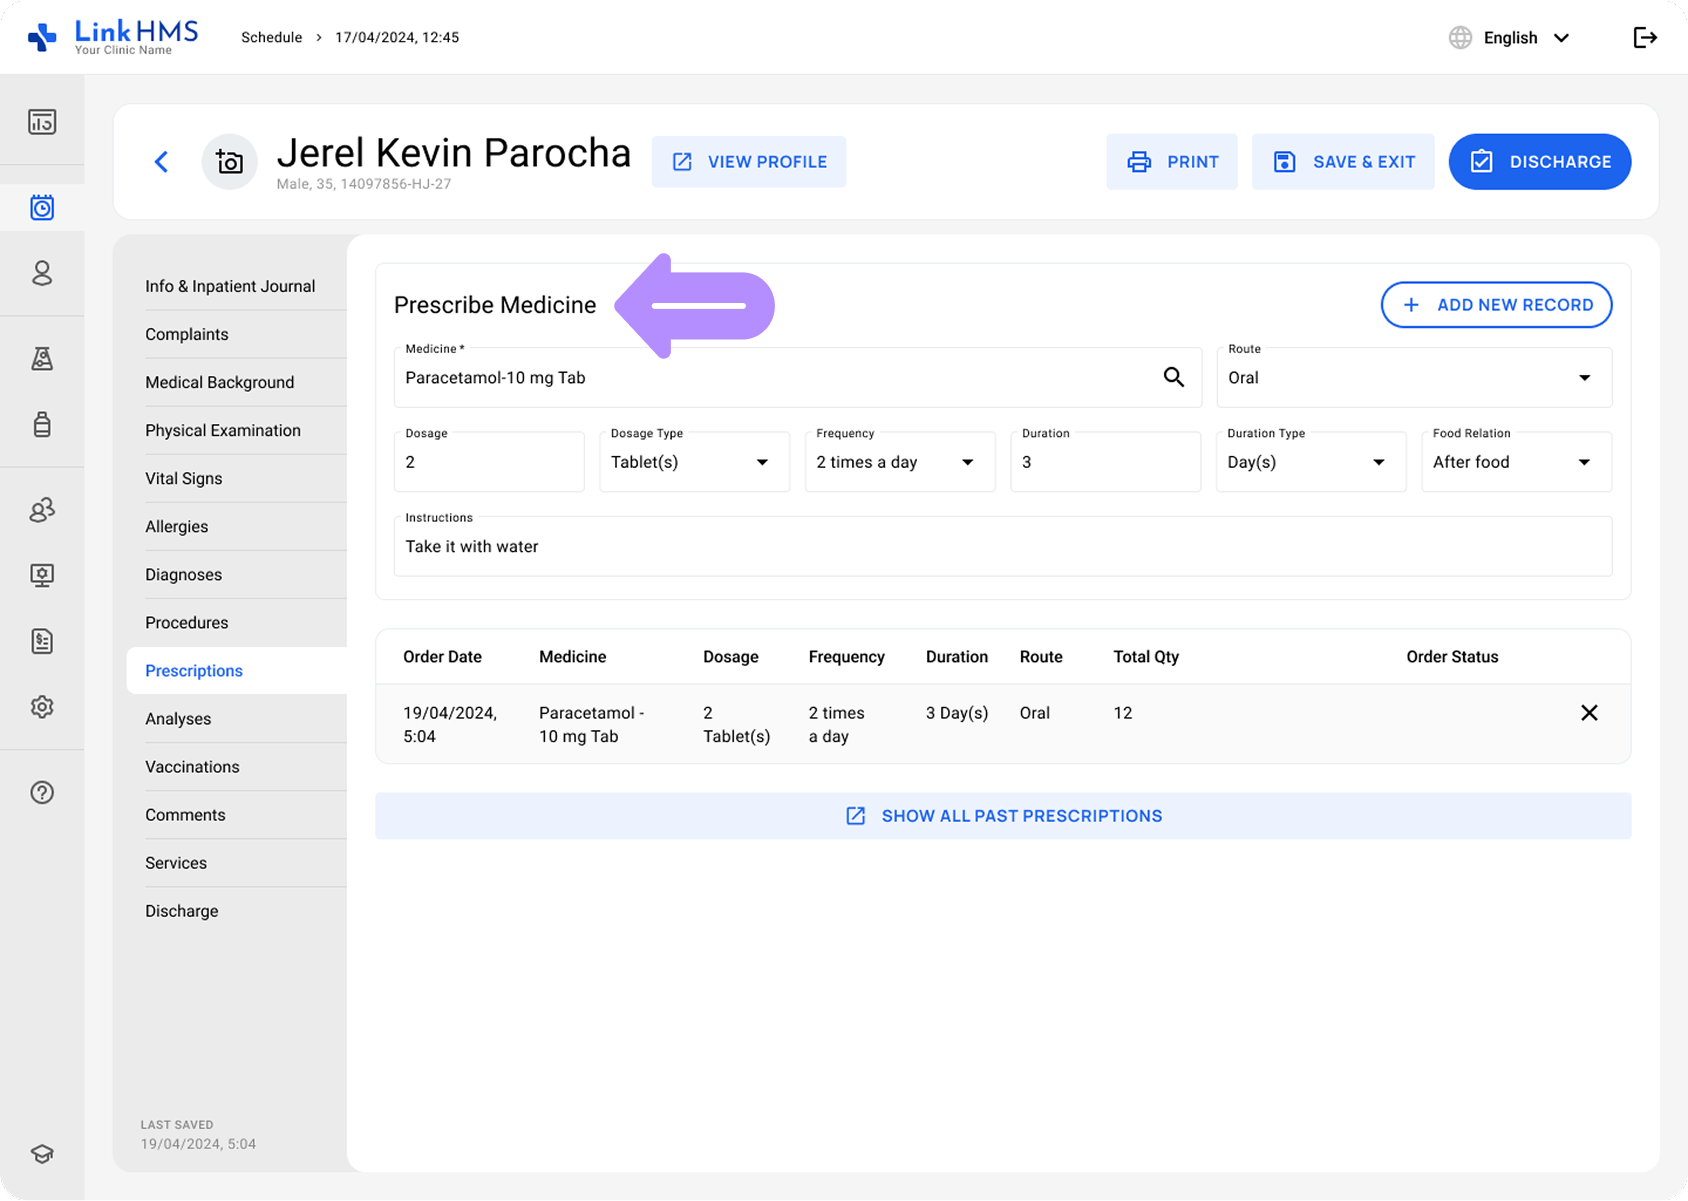Screen dimensions: 1688x1201
Task: Open the staff group sidebar icon
Action: 42,510
